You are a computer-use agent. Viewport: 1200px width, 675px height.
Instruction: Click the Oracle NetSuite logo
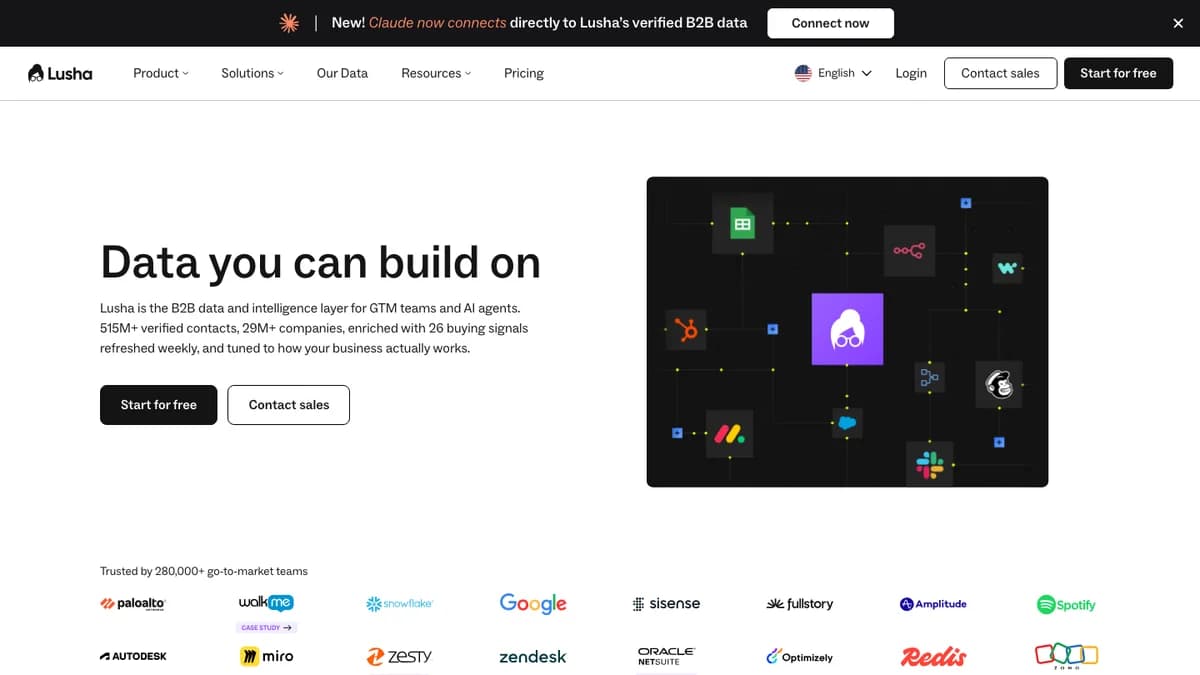tap(666, 657)
